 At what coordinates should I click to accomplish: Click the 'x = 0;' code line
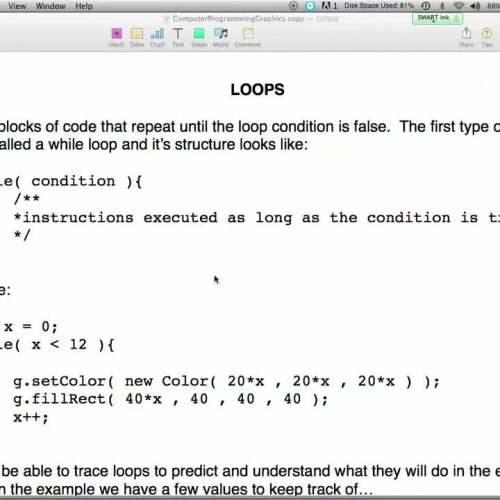tap(31, 326)
